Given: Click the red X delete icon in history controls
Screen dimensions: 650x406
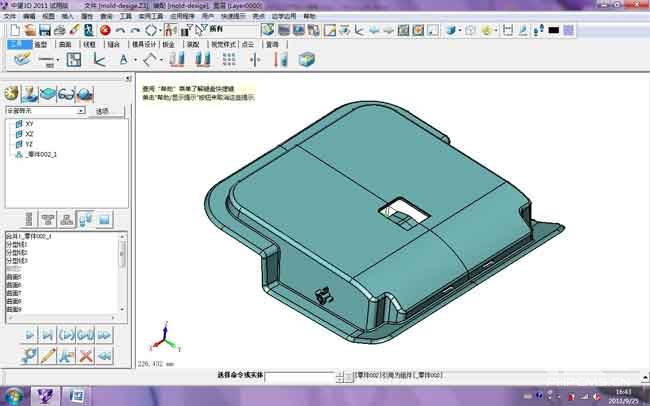Looking at the screenshot, I should pyautogui.click(x=86, y=355).
